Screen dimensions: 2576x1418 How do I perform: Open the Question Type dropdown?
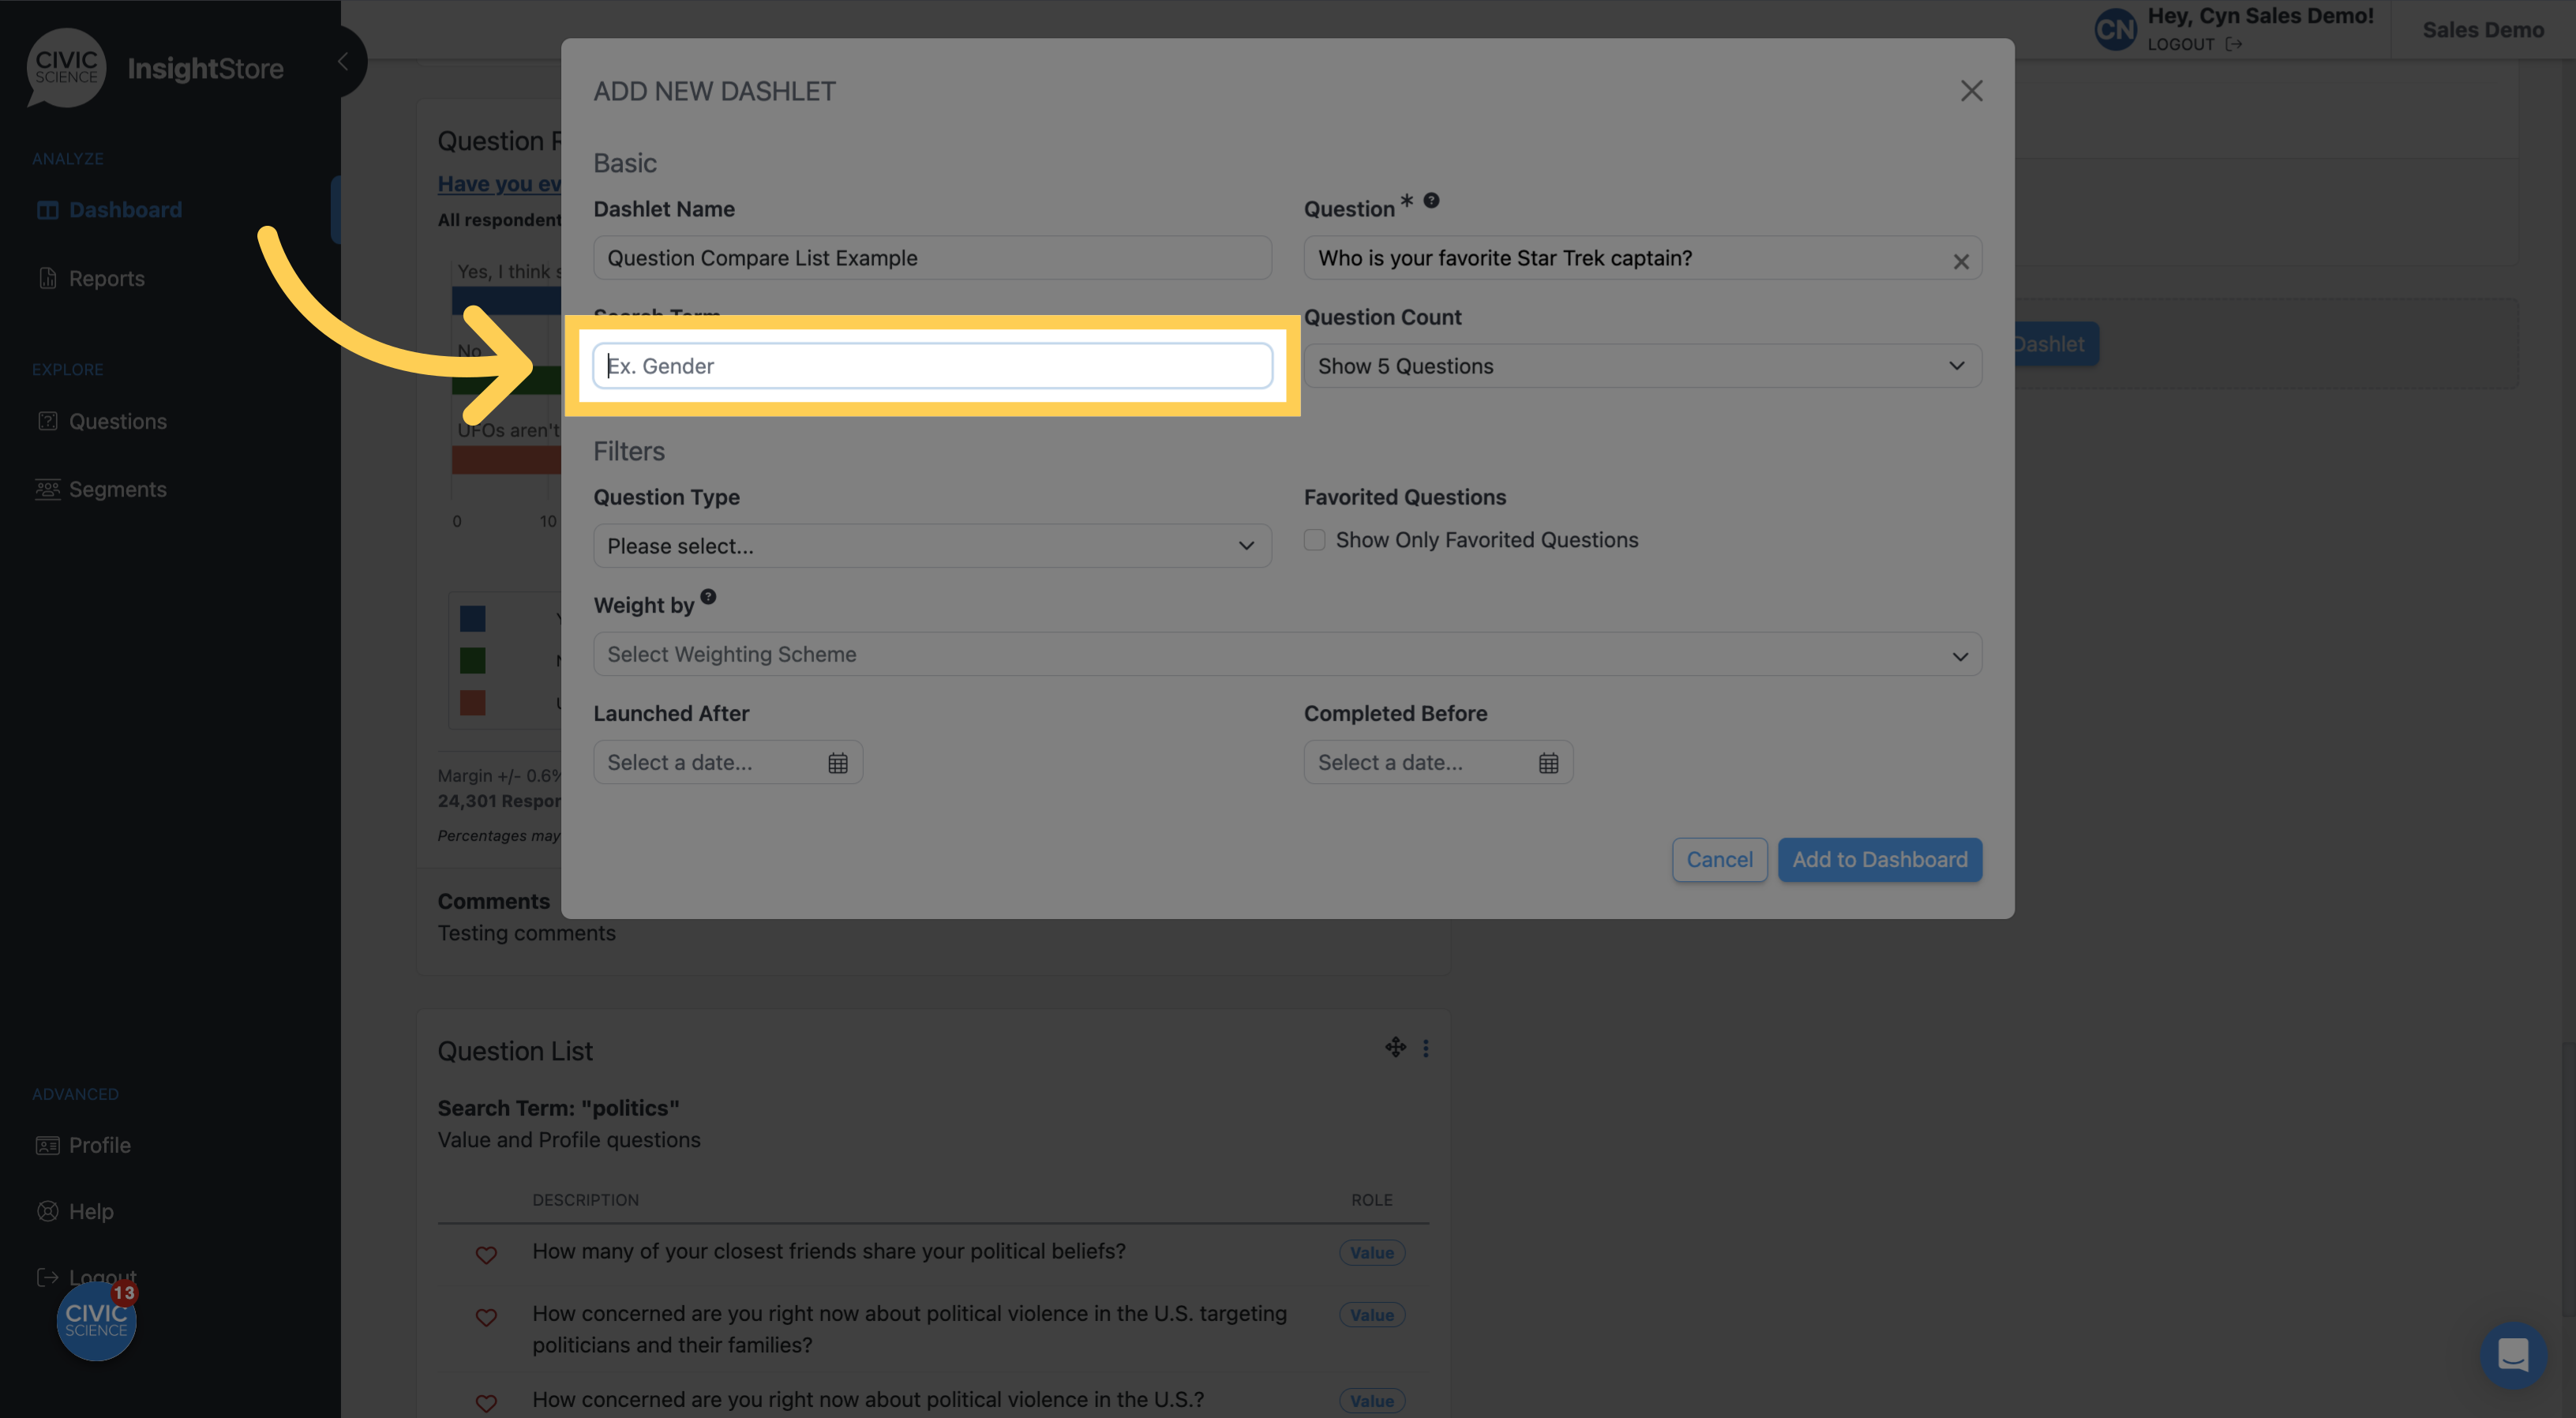pyautogui.click(x=932, y=543)
